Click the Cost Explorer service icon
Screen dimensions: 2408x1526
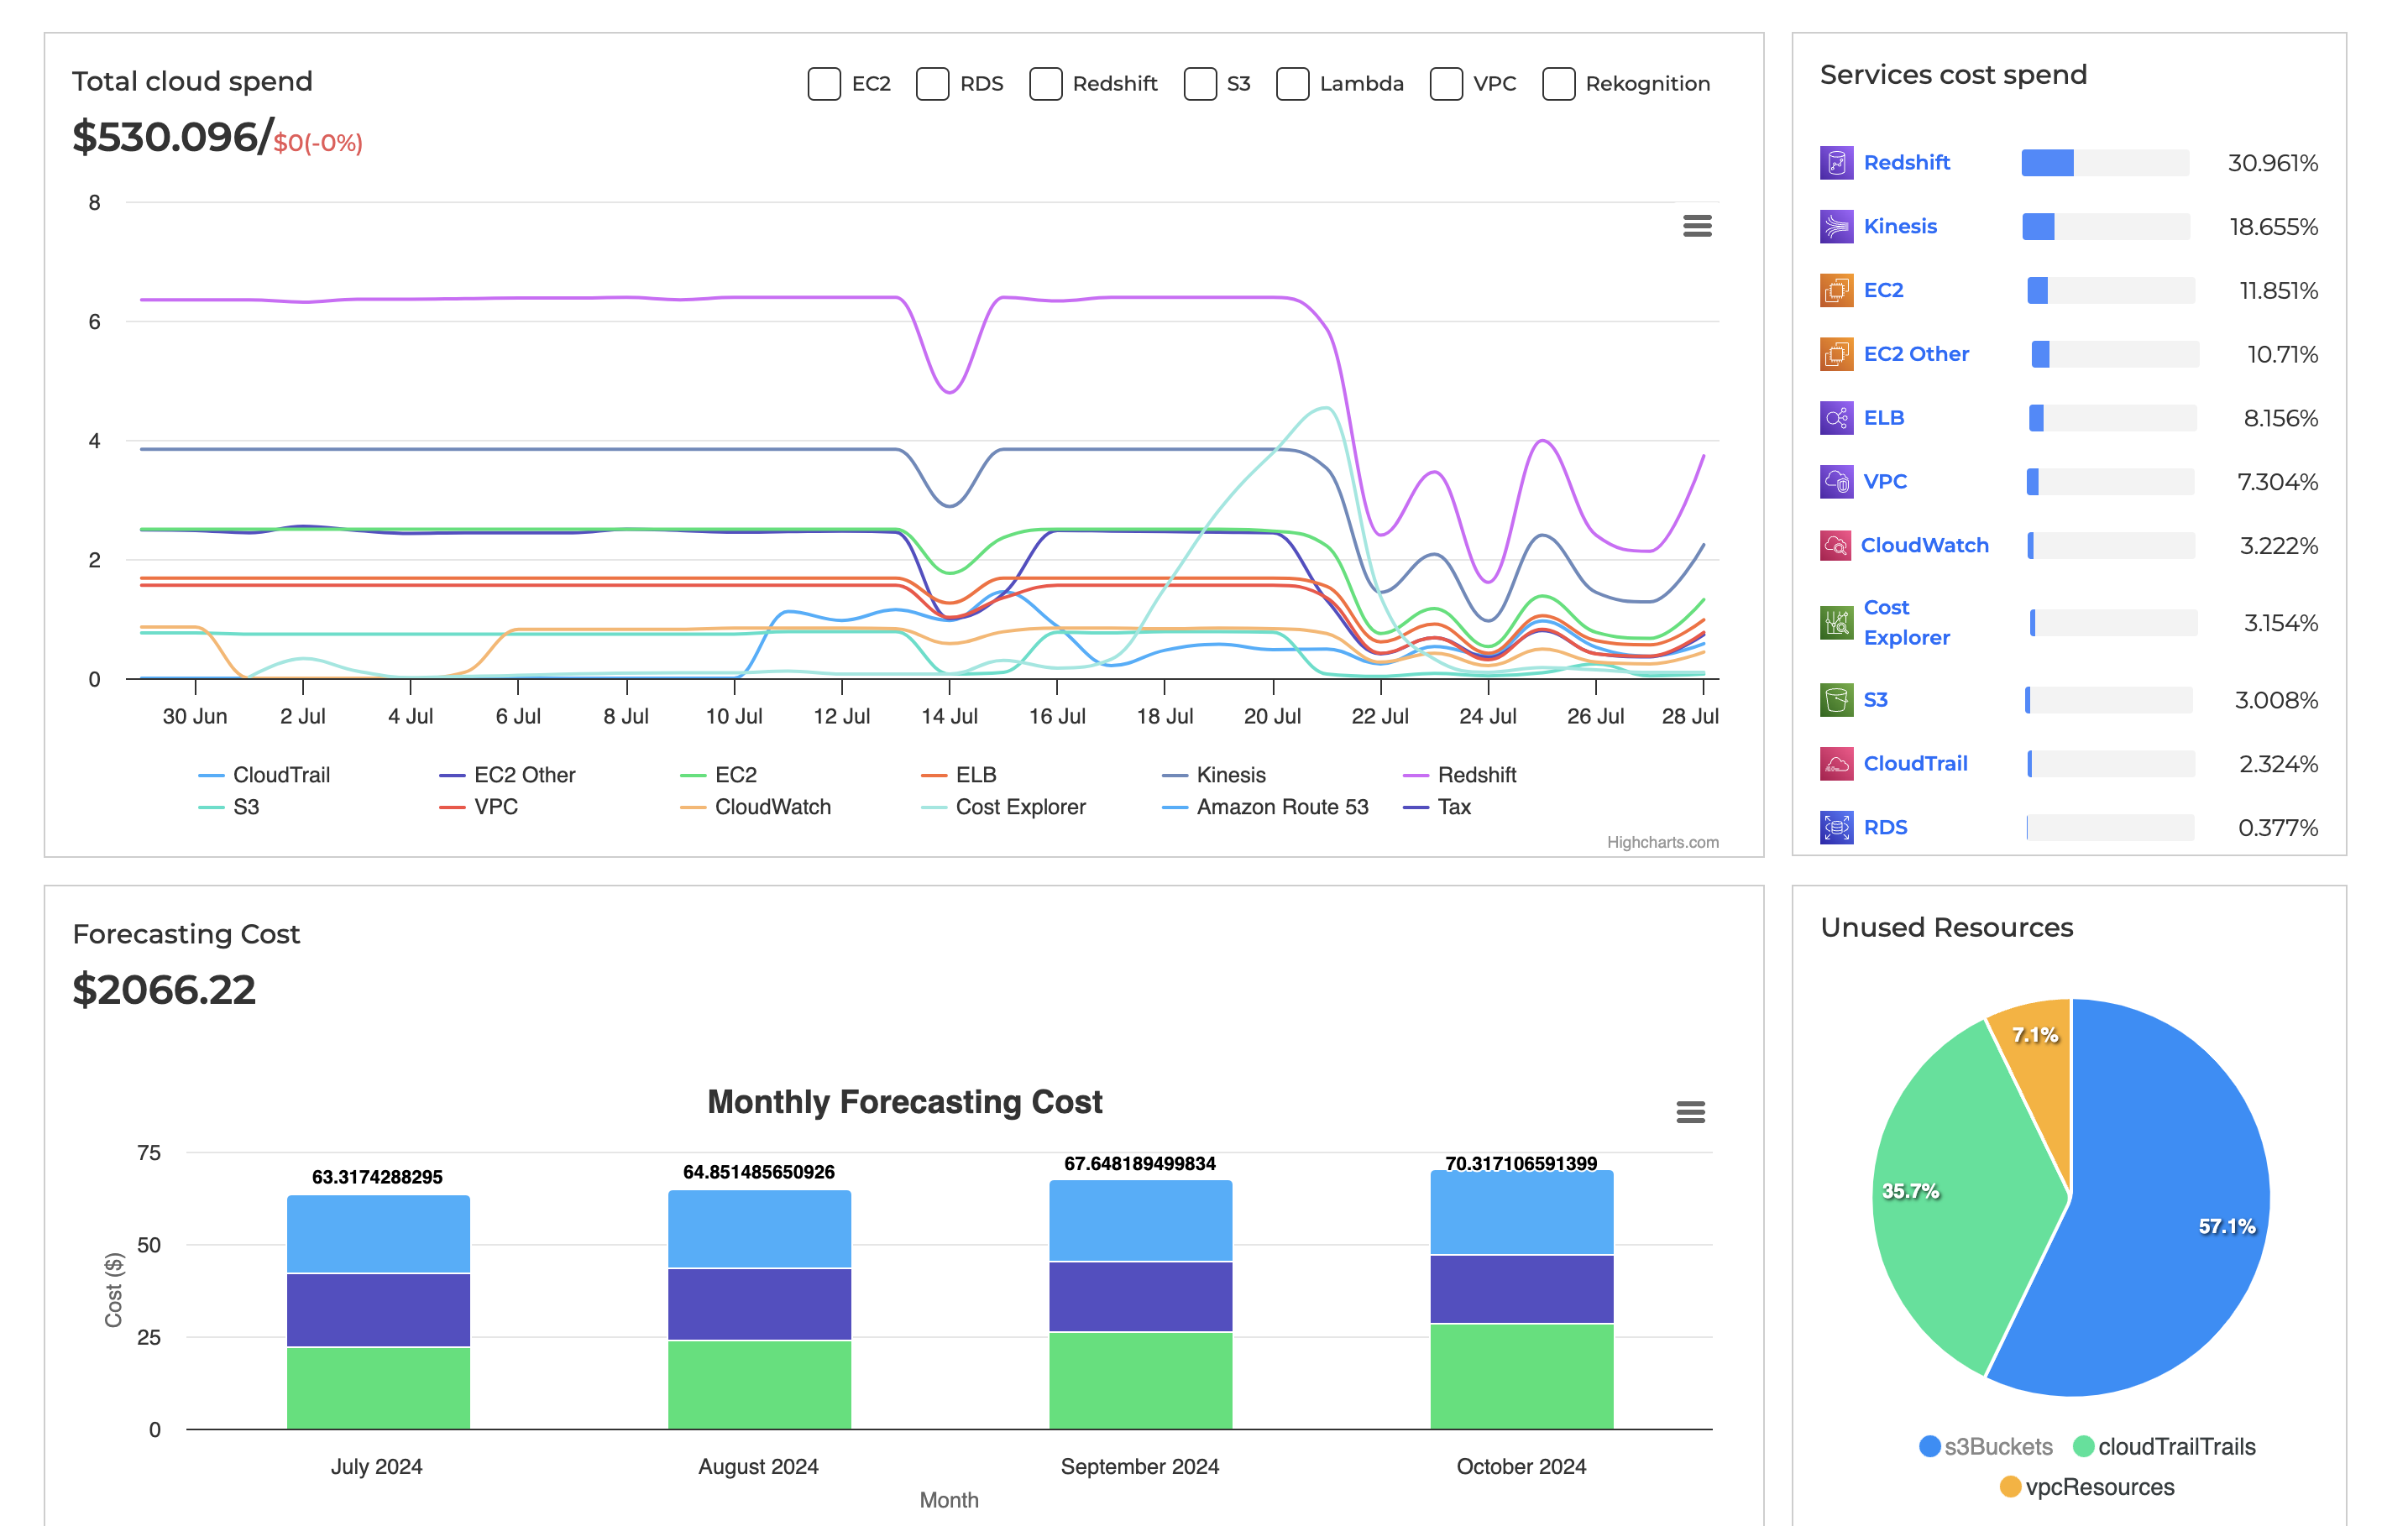pos(1835,623)
